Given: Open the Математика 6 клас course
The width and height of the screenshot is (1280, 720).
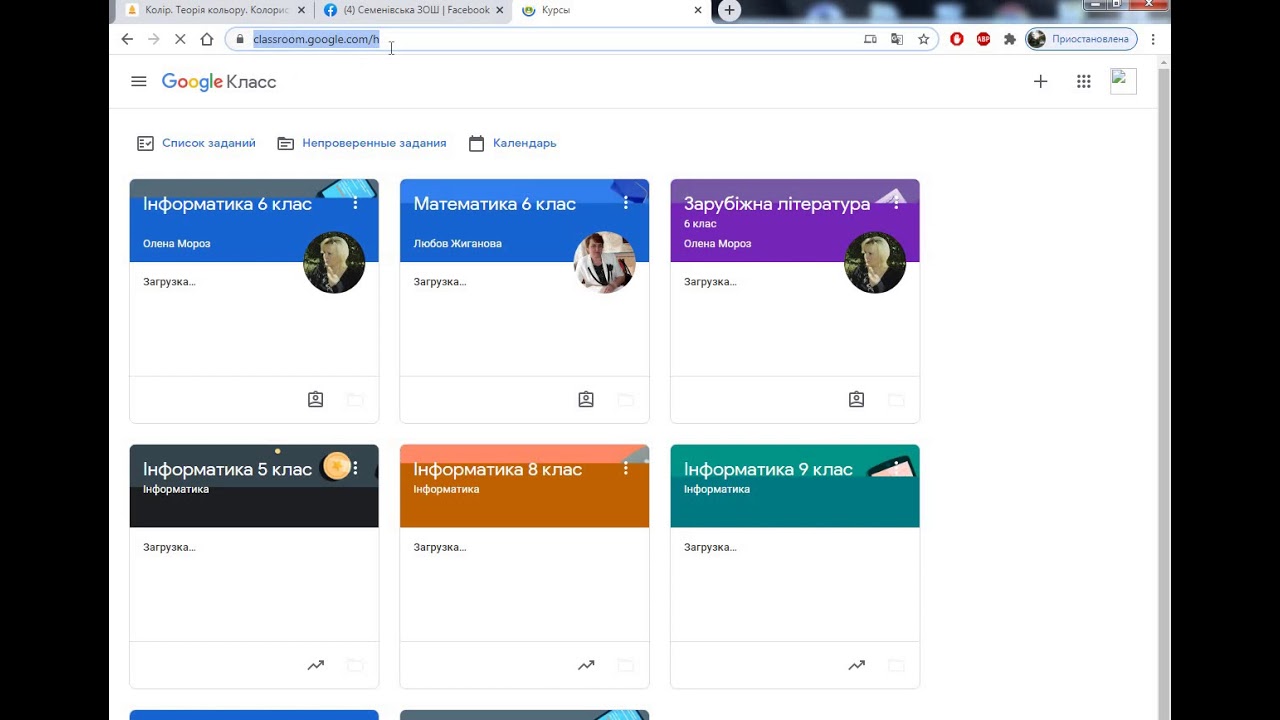Looking at the screenshot, I should pos(494,204).
